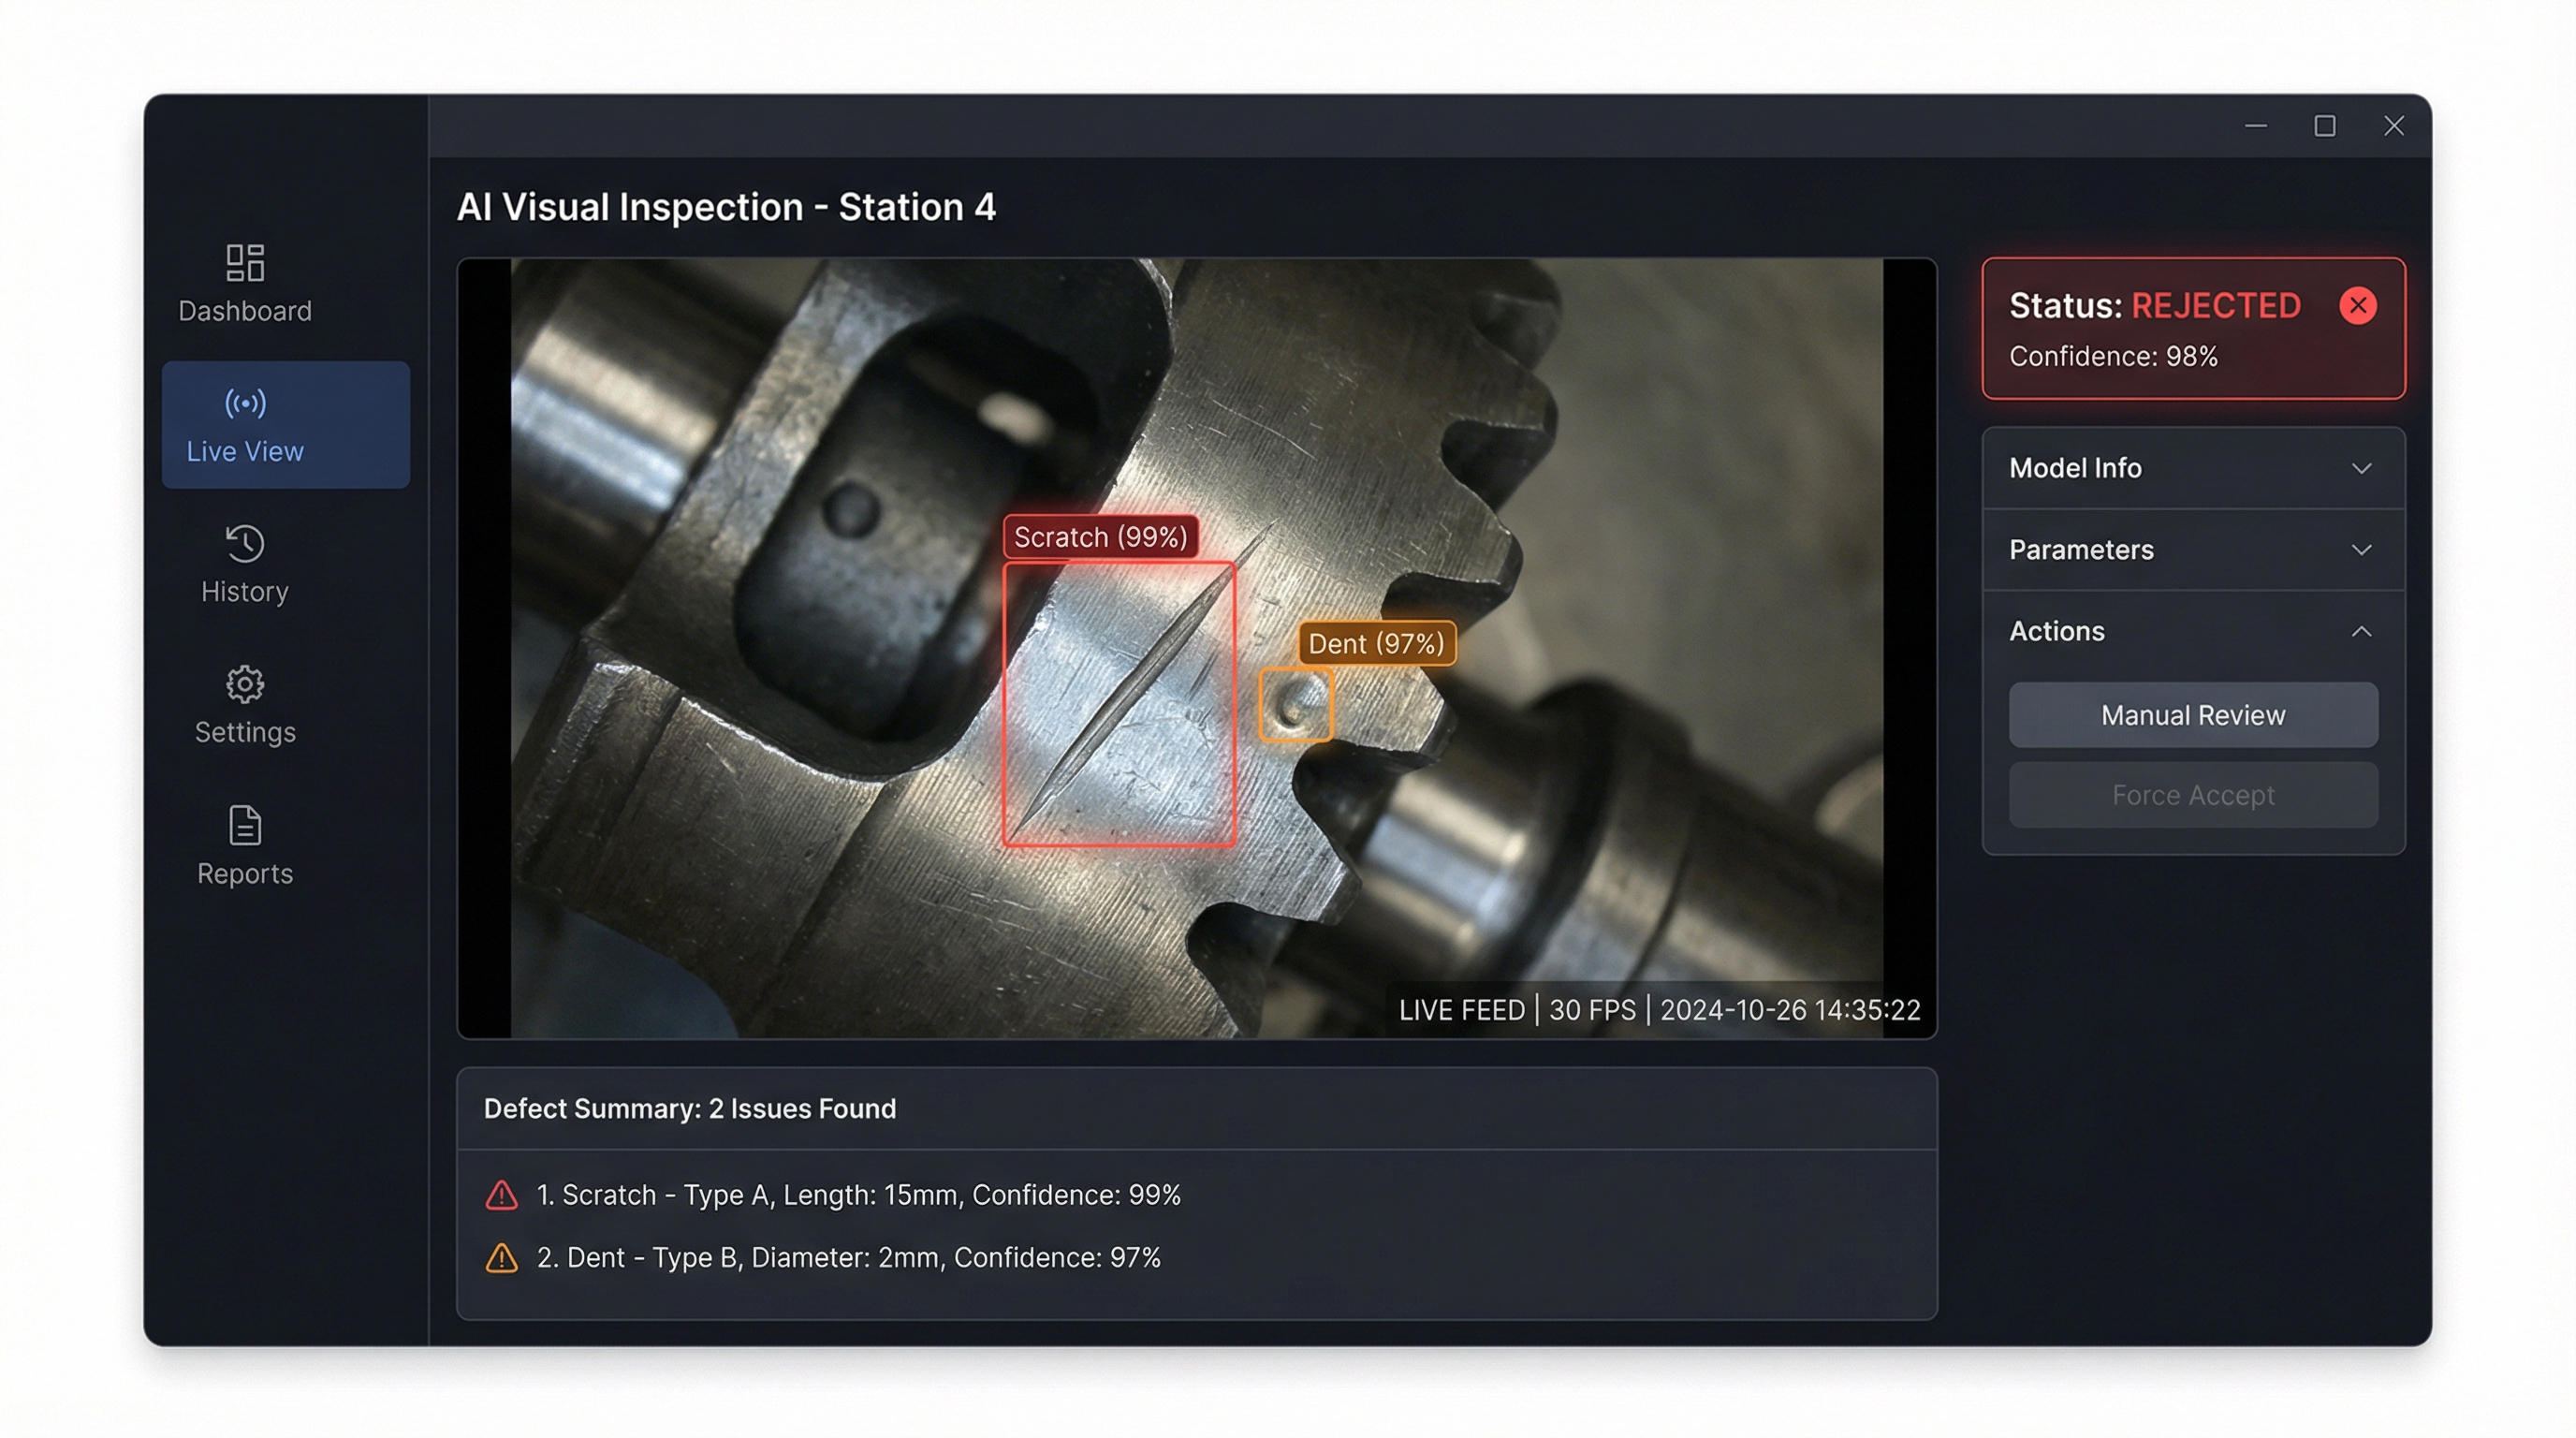
Task: Click the Manual Review button
Action: pyautogui.click(x=2192, y=715)
